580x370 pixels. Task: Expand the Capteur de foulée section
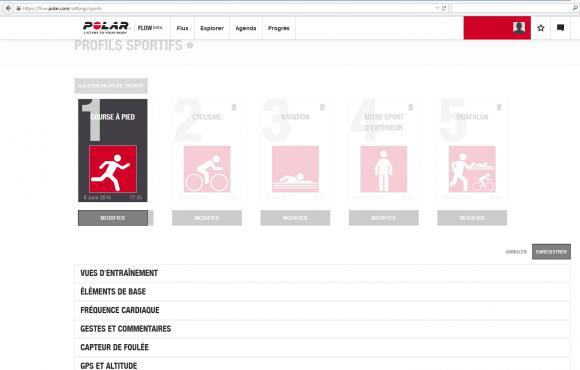(322, 347)
